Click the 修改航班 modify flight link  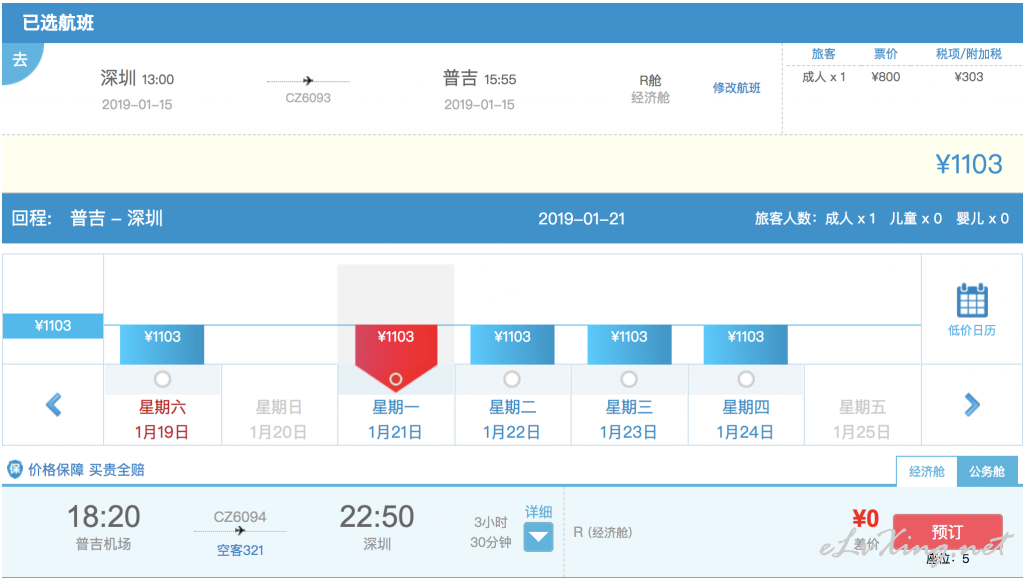(x=736, y=88)
